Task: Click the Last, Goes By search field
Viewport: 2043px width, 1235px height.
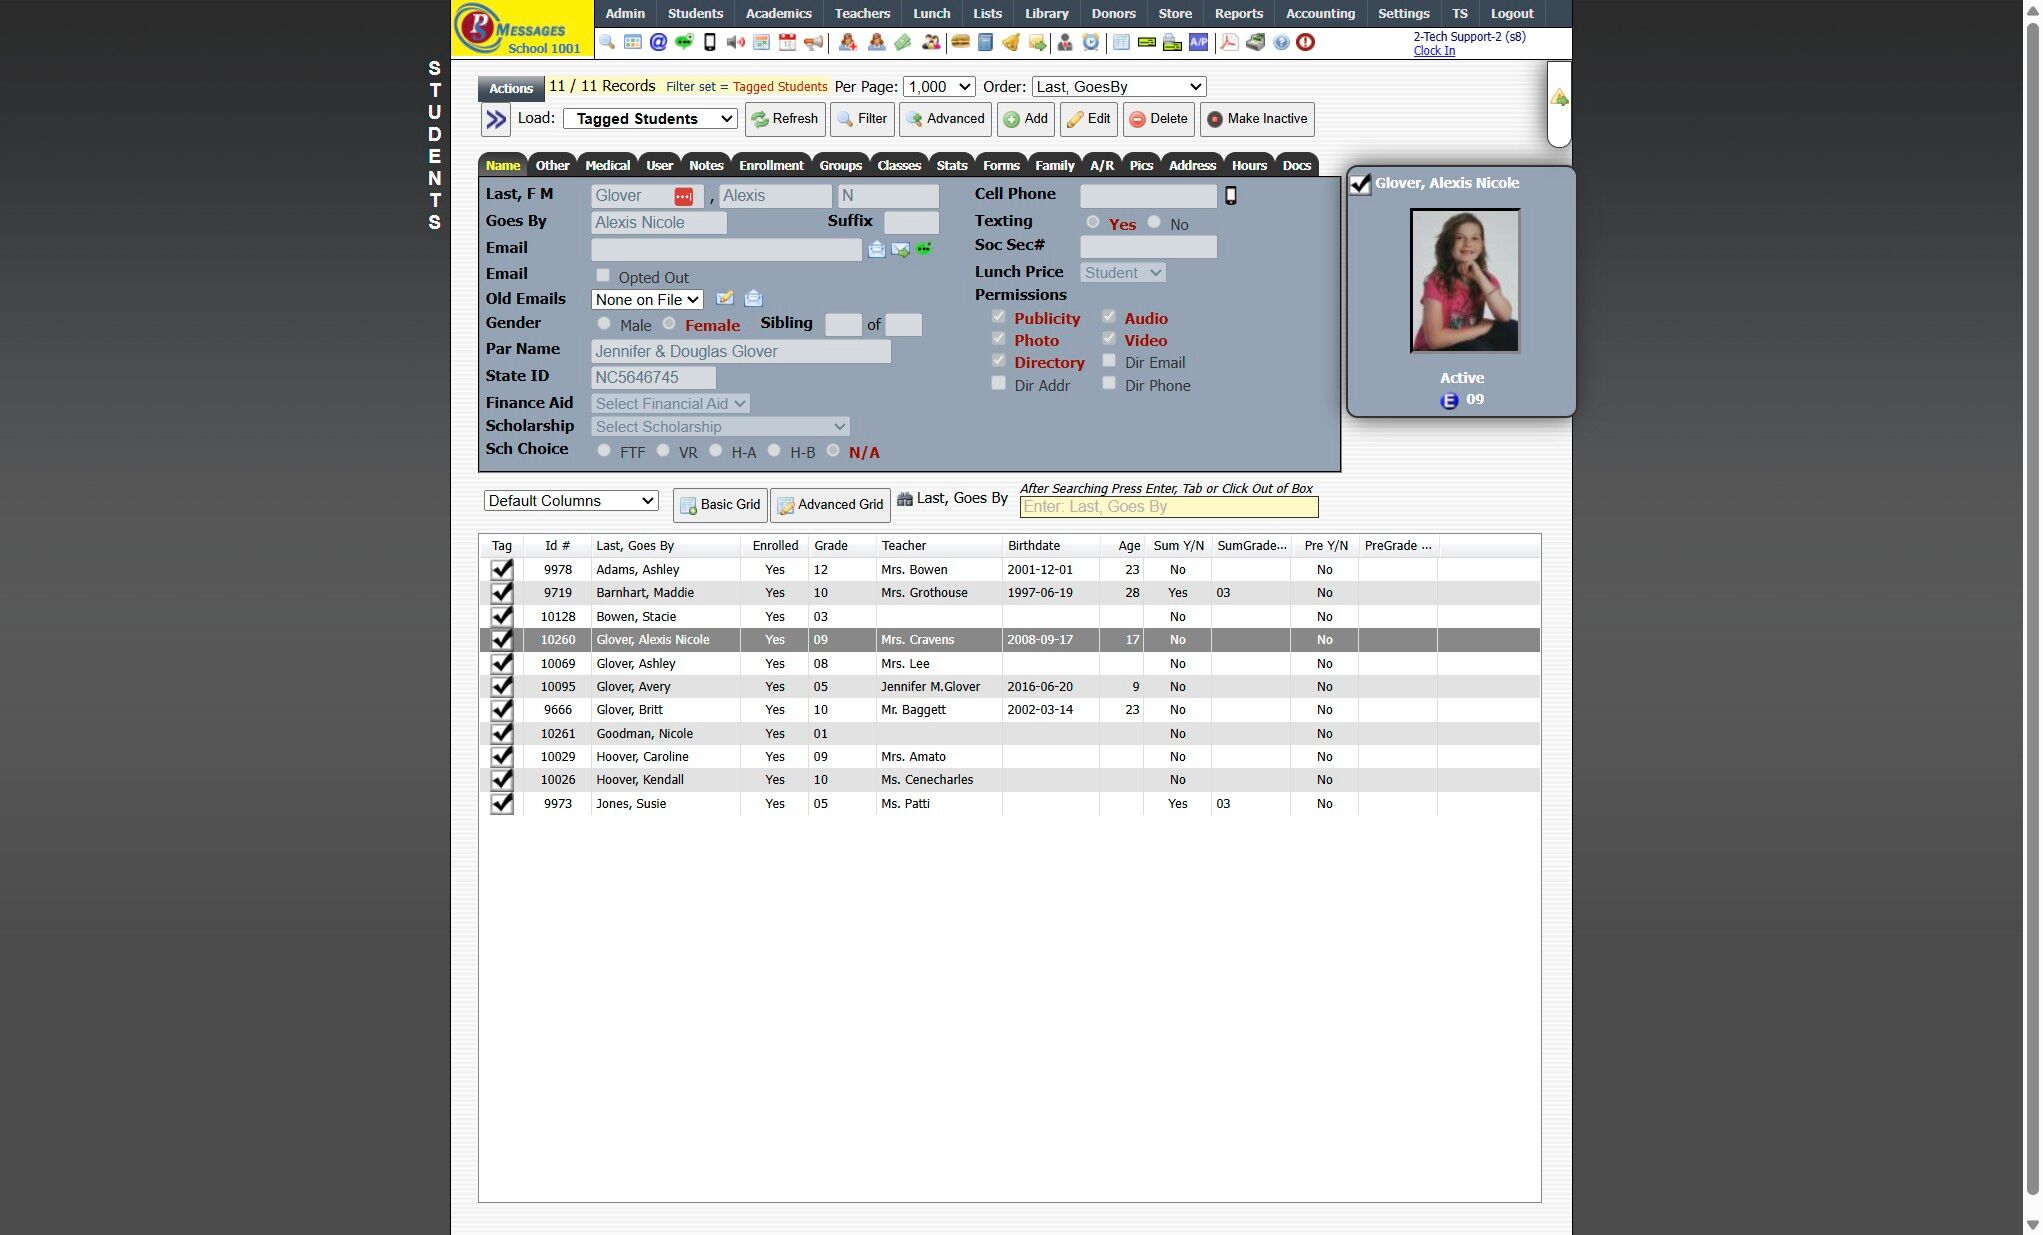Action: 1168,507
